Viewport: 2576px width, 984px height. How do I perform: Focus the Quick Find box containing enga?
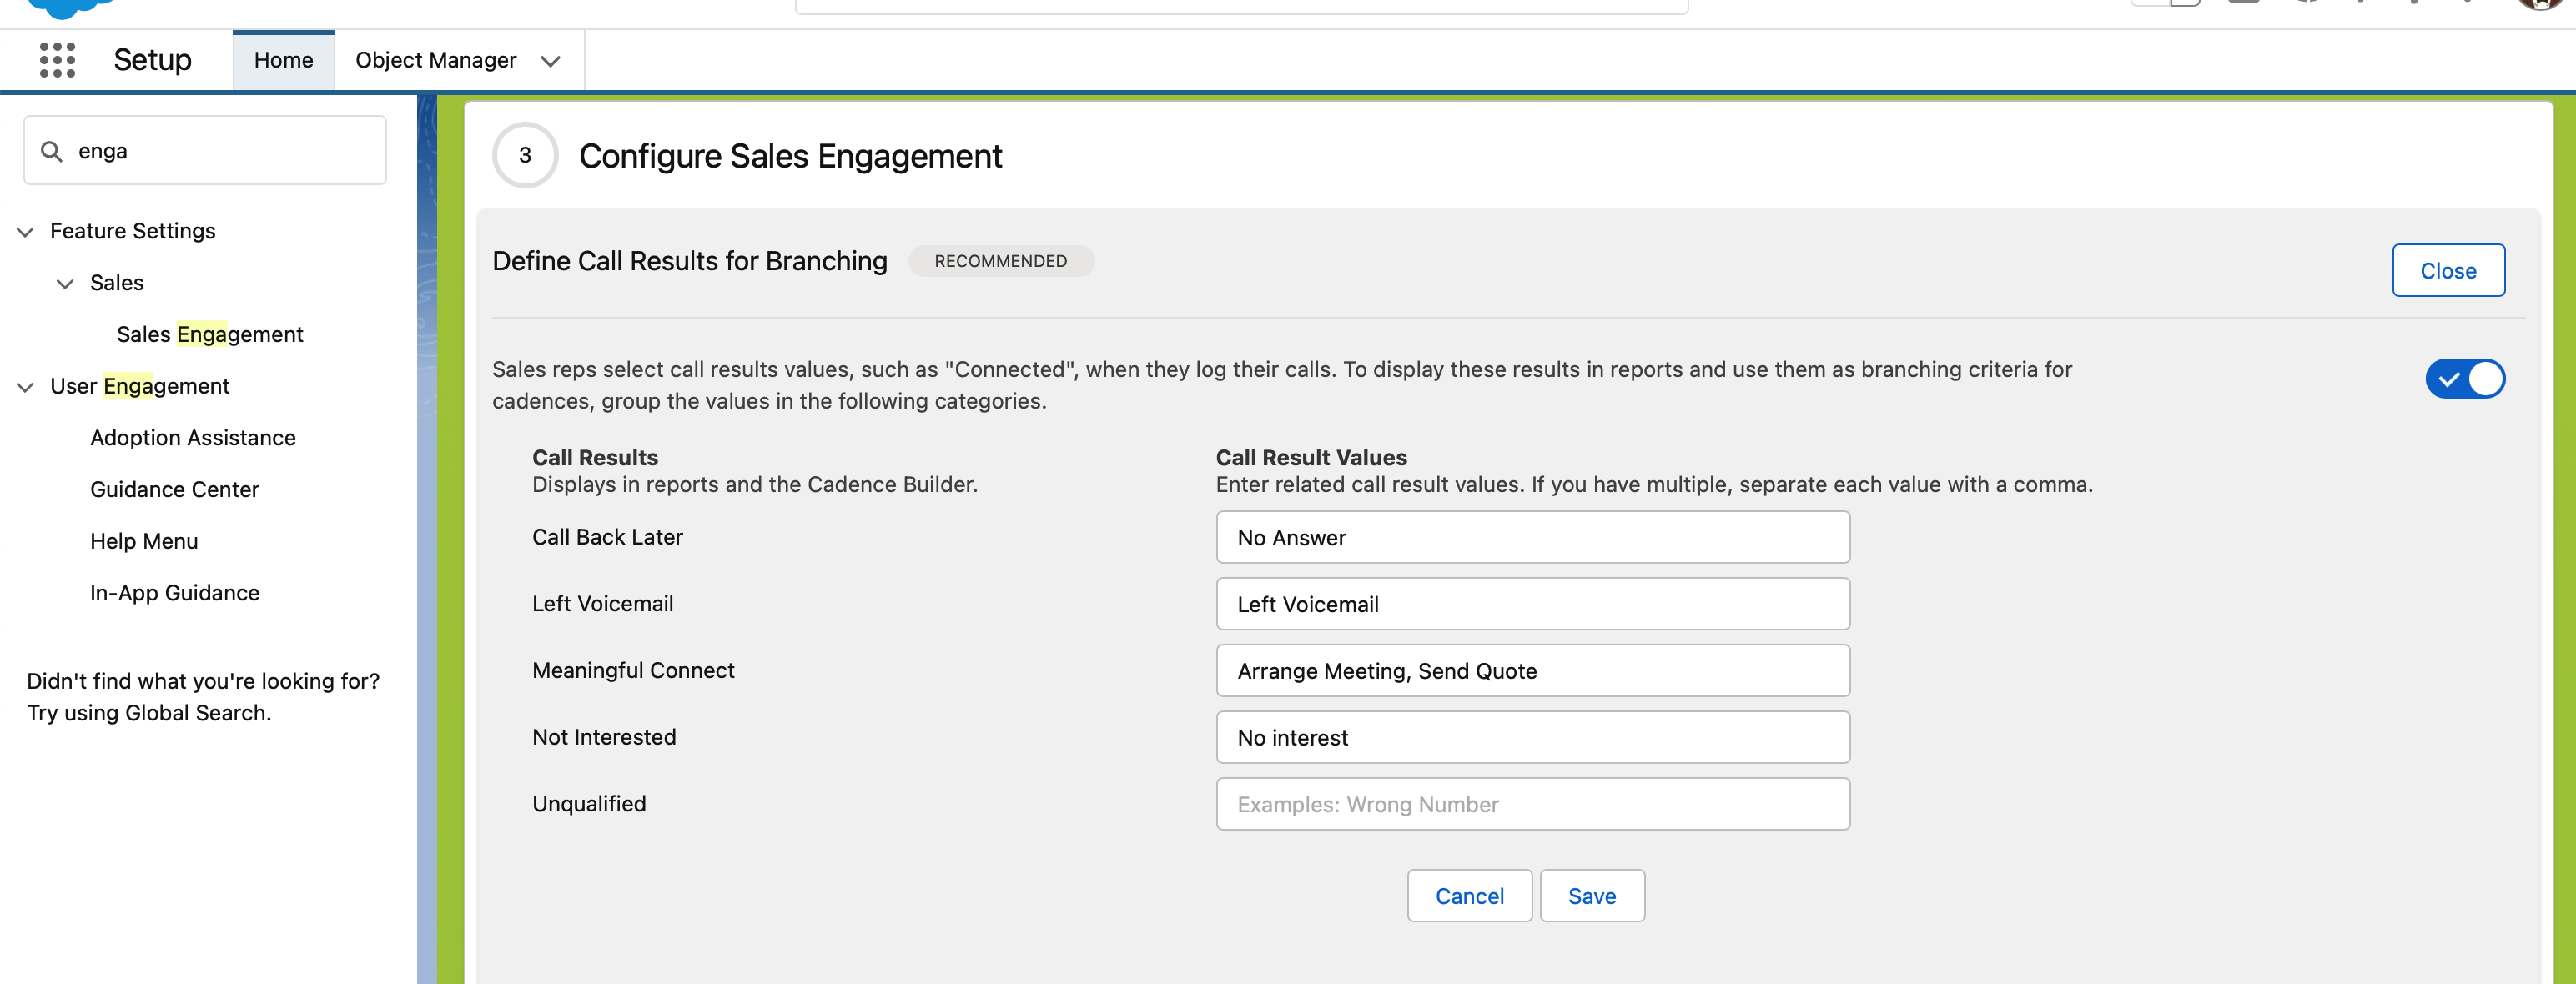click(x=205, y=151)
